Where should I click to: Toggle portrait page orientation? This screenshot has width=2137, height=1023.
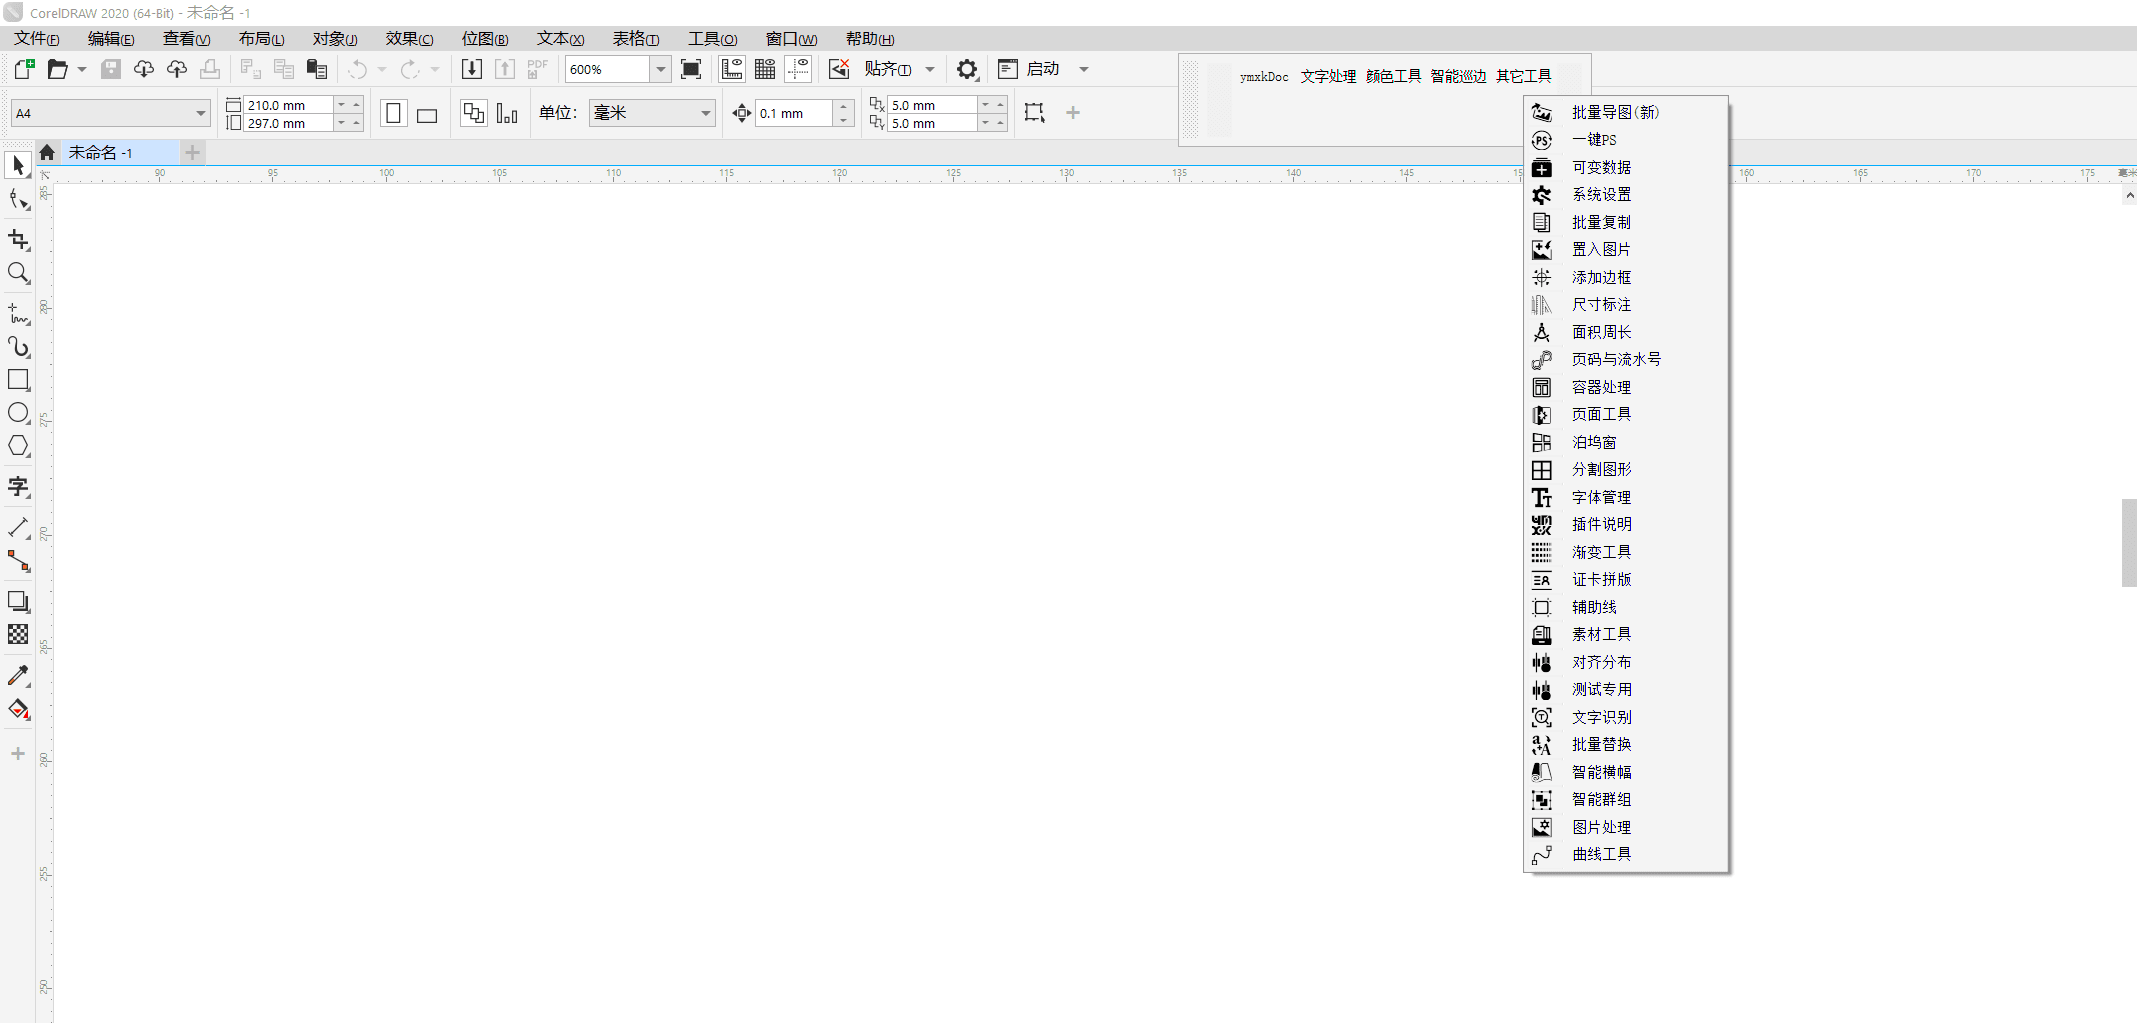coord(394,113)
